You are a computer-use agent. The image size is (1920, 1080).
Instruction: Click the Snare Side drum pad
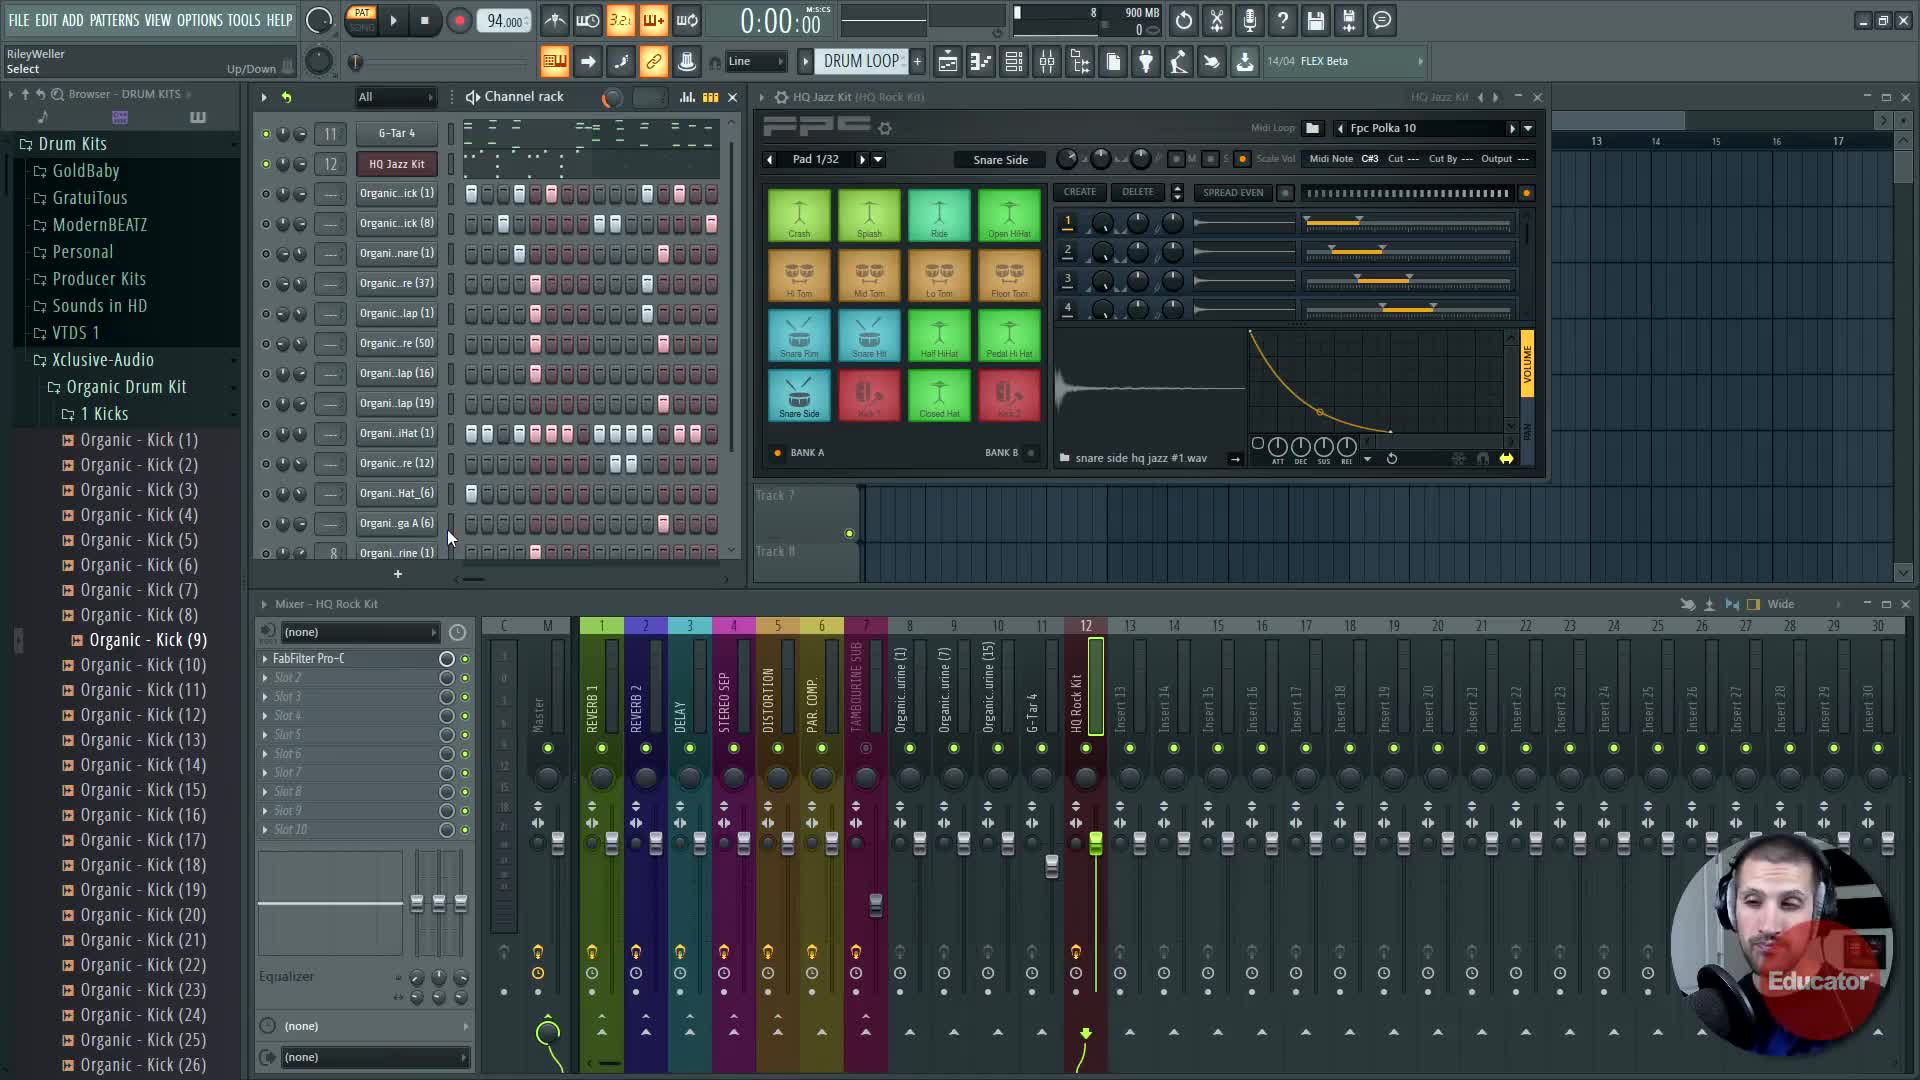point(799,395)
